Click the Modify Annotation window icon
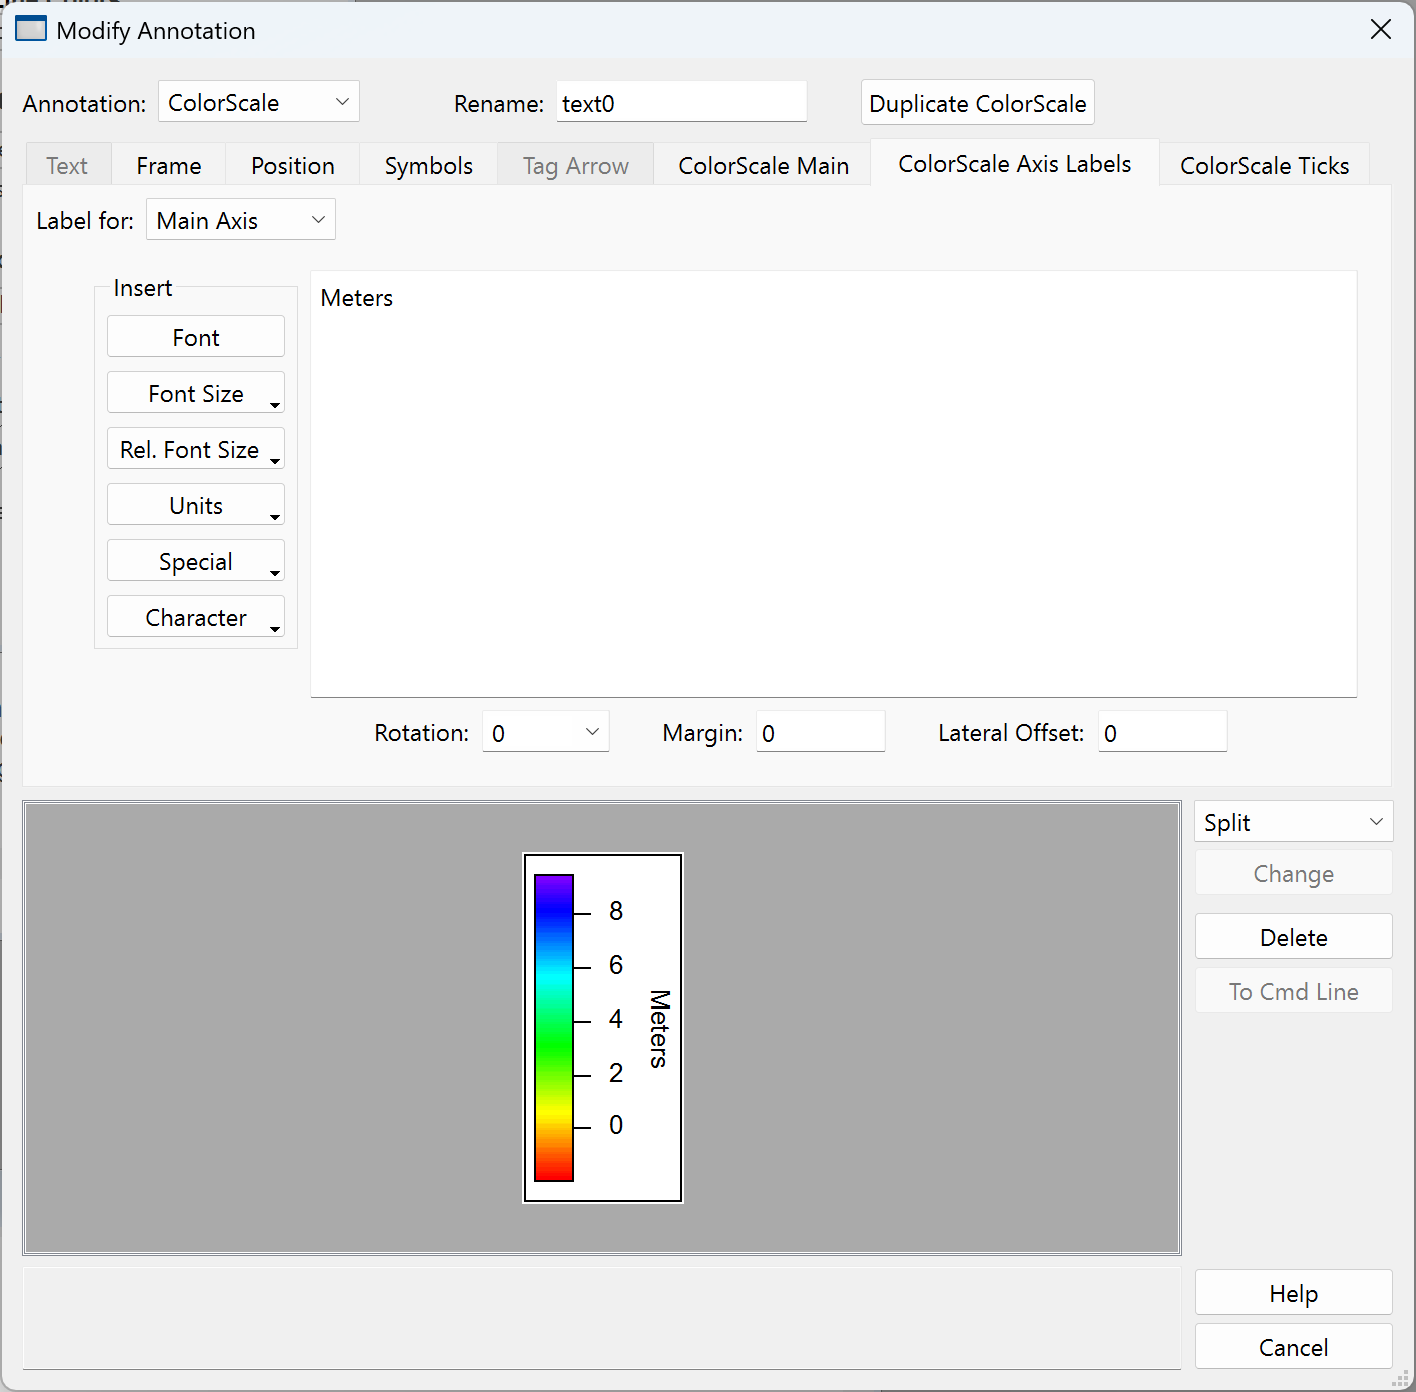This screenshot has width=1416, height=1392. pos(31,29)
